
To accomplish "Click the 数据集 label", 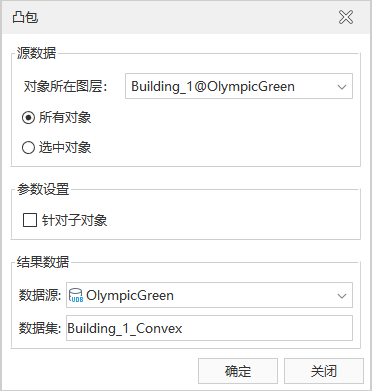I will pyautogui.click(x=40, y=328).
